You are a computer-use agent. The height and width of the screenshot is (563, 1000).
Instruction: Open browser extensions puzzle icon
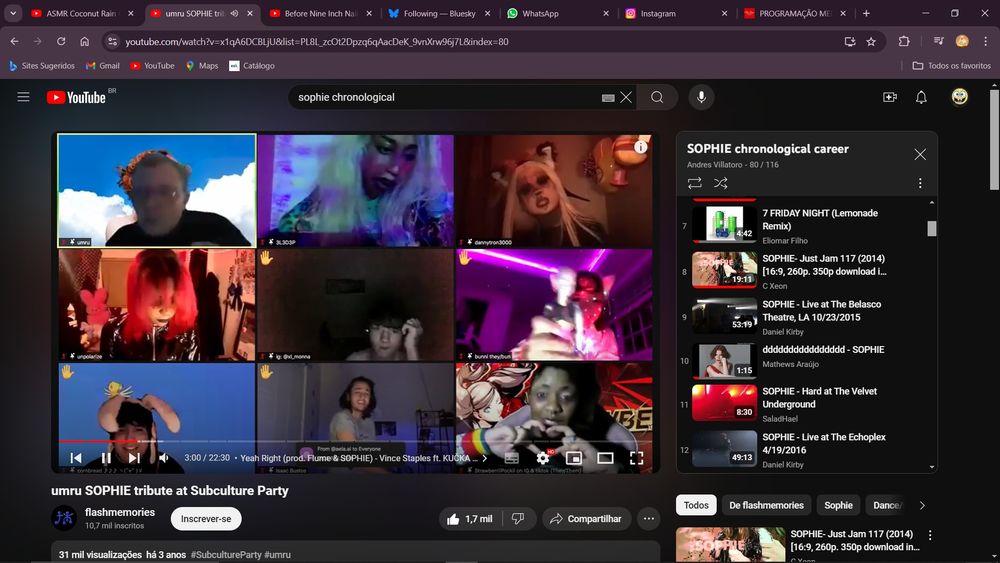click(904, 41)
